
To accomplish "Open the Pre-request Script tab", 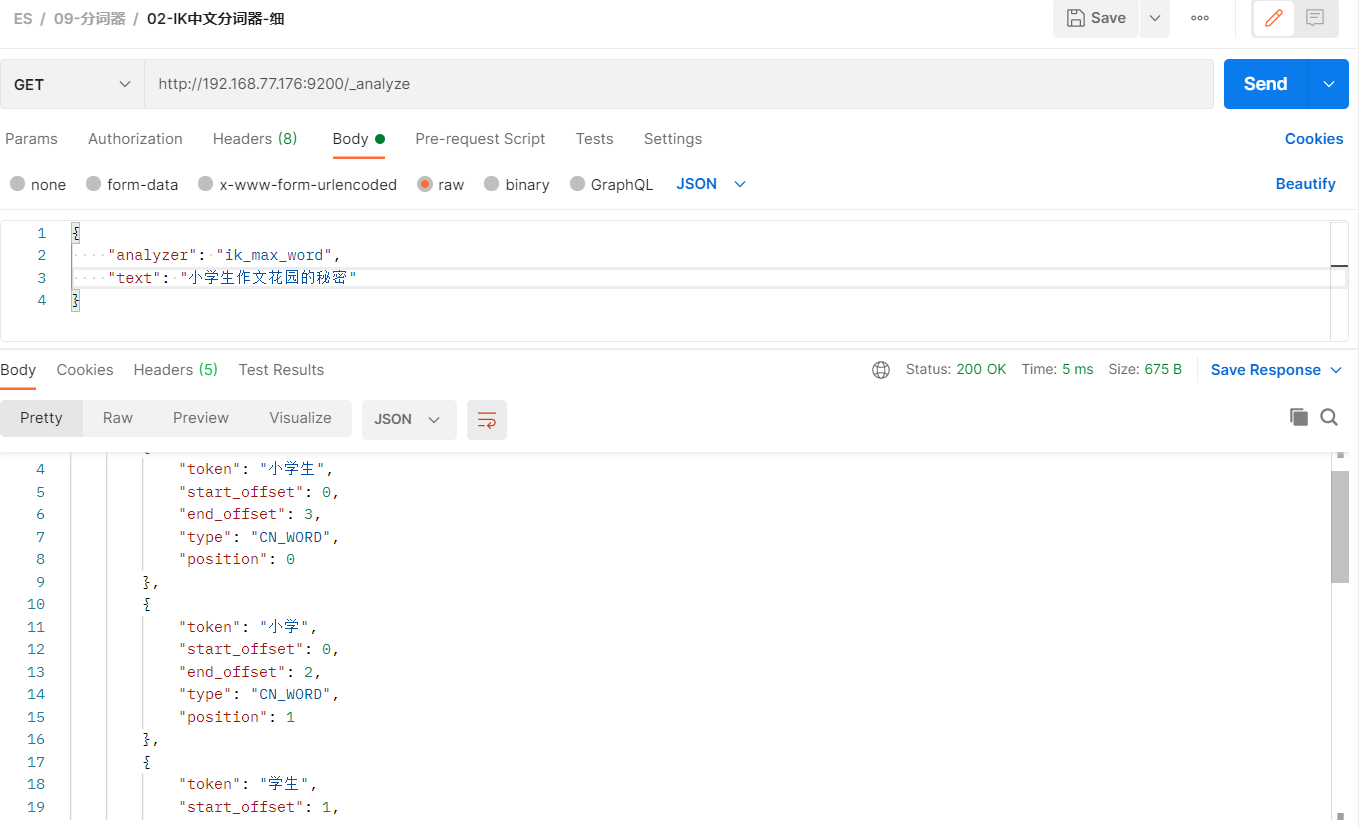I will (x=480, y=139).
